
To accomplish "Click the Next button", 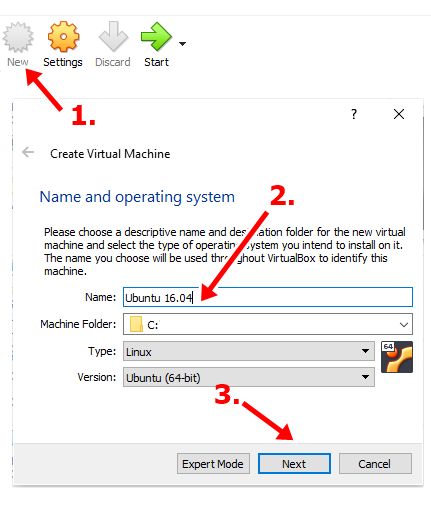I will 294,464.
